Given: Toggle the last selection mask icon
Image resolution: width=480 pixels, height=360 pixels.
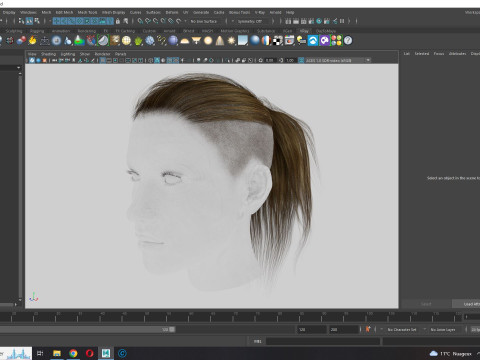Looking at the screenshot, I should point(110,21).
